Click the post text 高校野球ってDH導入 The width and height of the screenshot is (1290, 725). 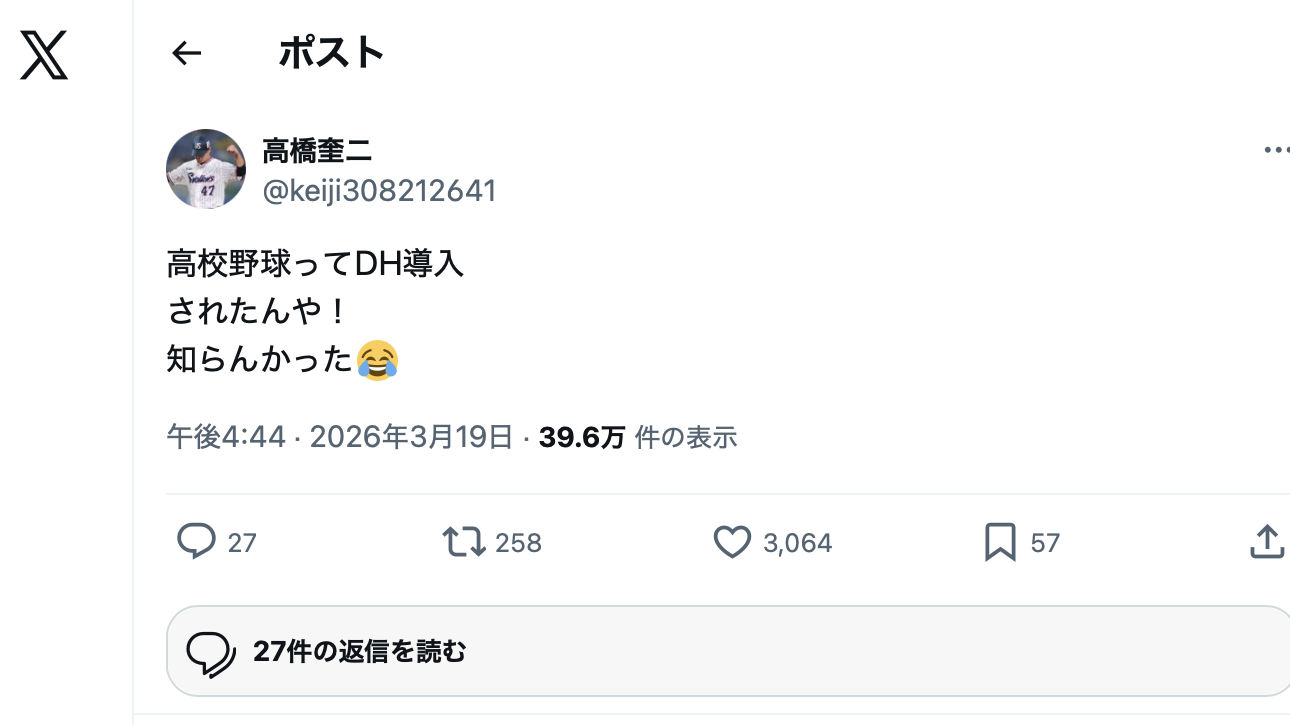(x=315, y=264)
